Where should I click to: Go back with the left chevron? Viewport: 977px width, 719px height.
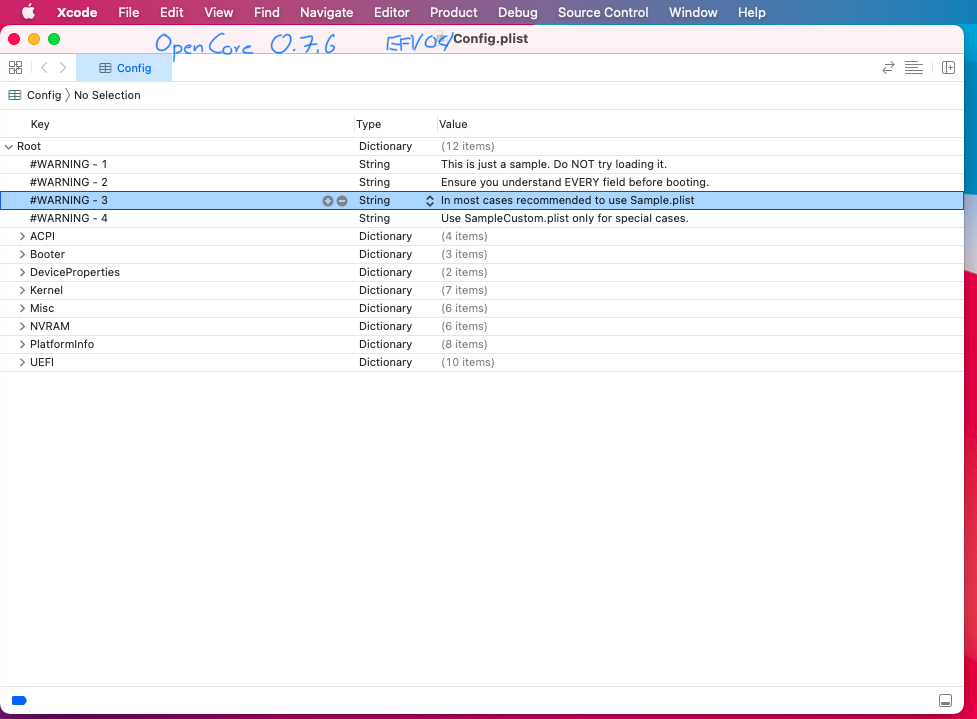(44, 67)
